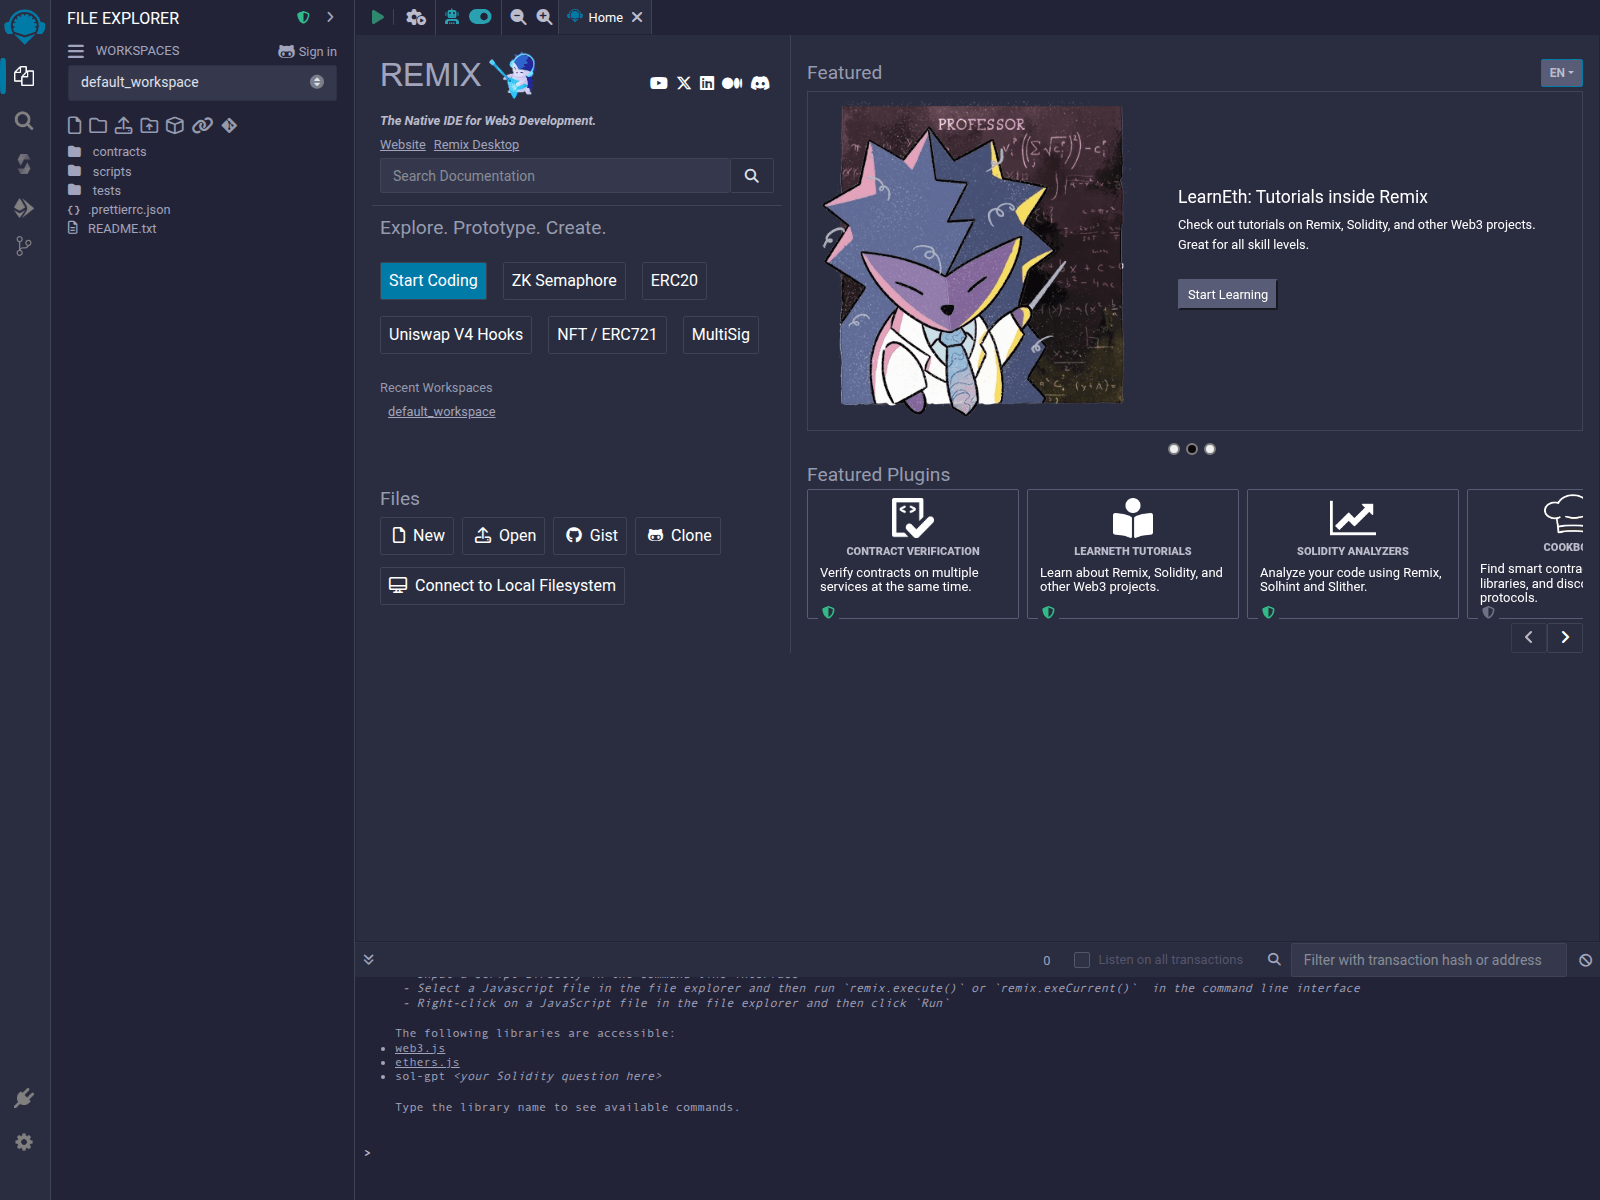Open the Git source control sidebar icon
Viewport: 1600px width, 1200px height.
[x=24, y=246]
